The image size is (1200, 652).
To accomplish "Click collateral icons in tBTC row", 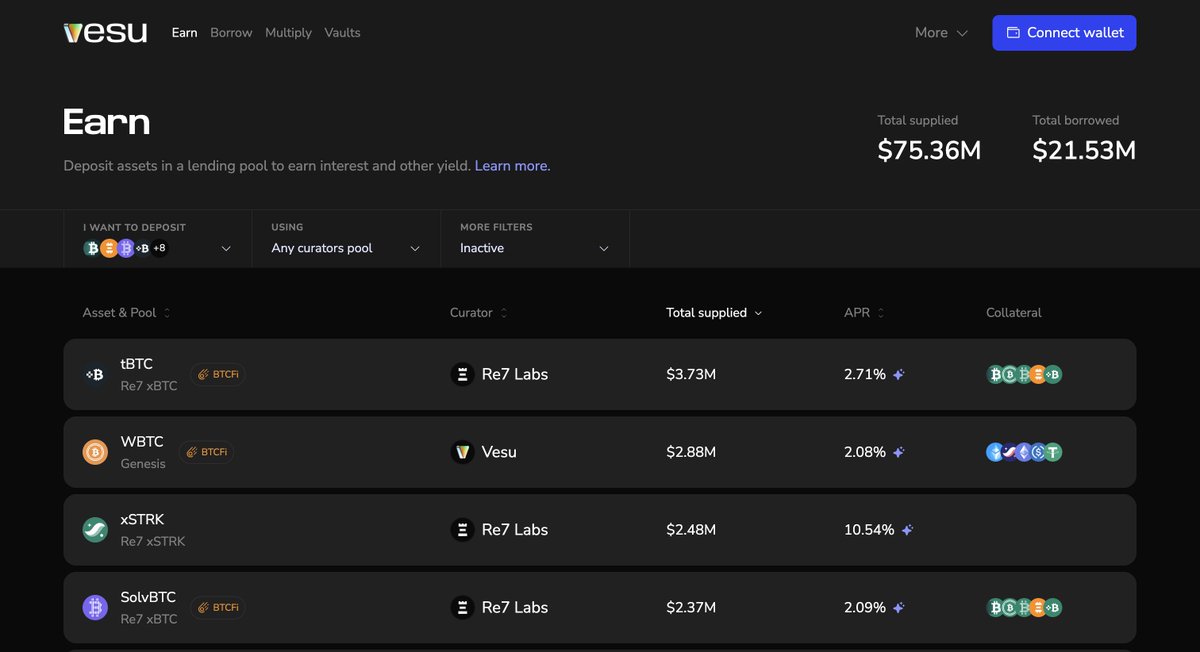I will (x=1024, y=374).
